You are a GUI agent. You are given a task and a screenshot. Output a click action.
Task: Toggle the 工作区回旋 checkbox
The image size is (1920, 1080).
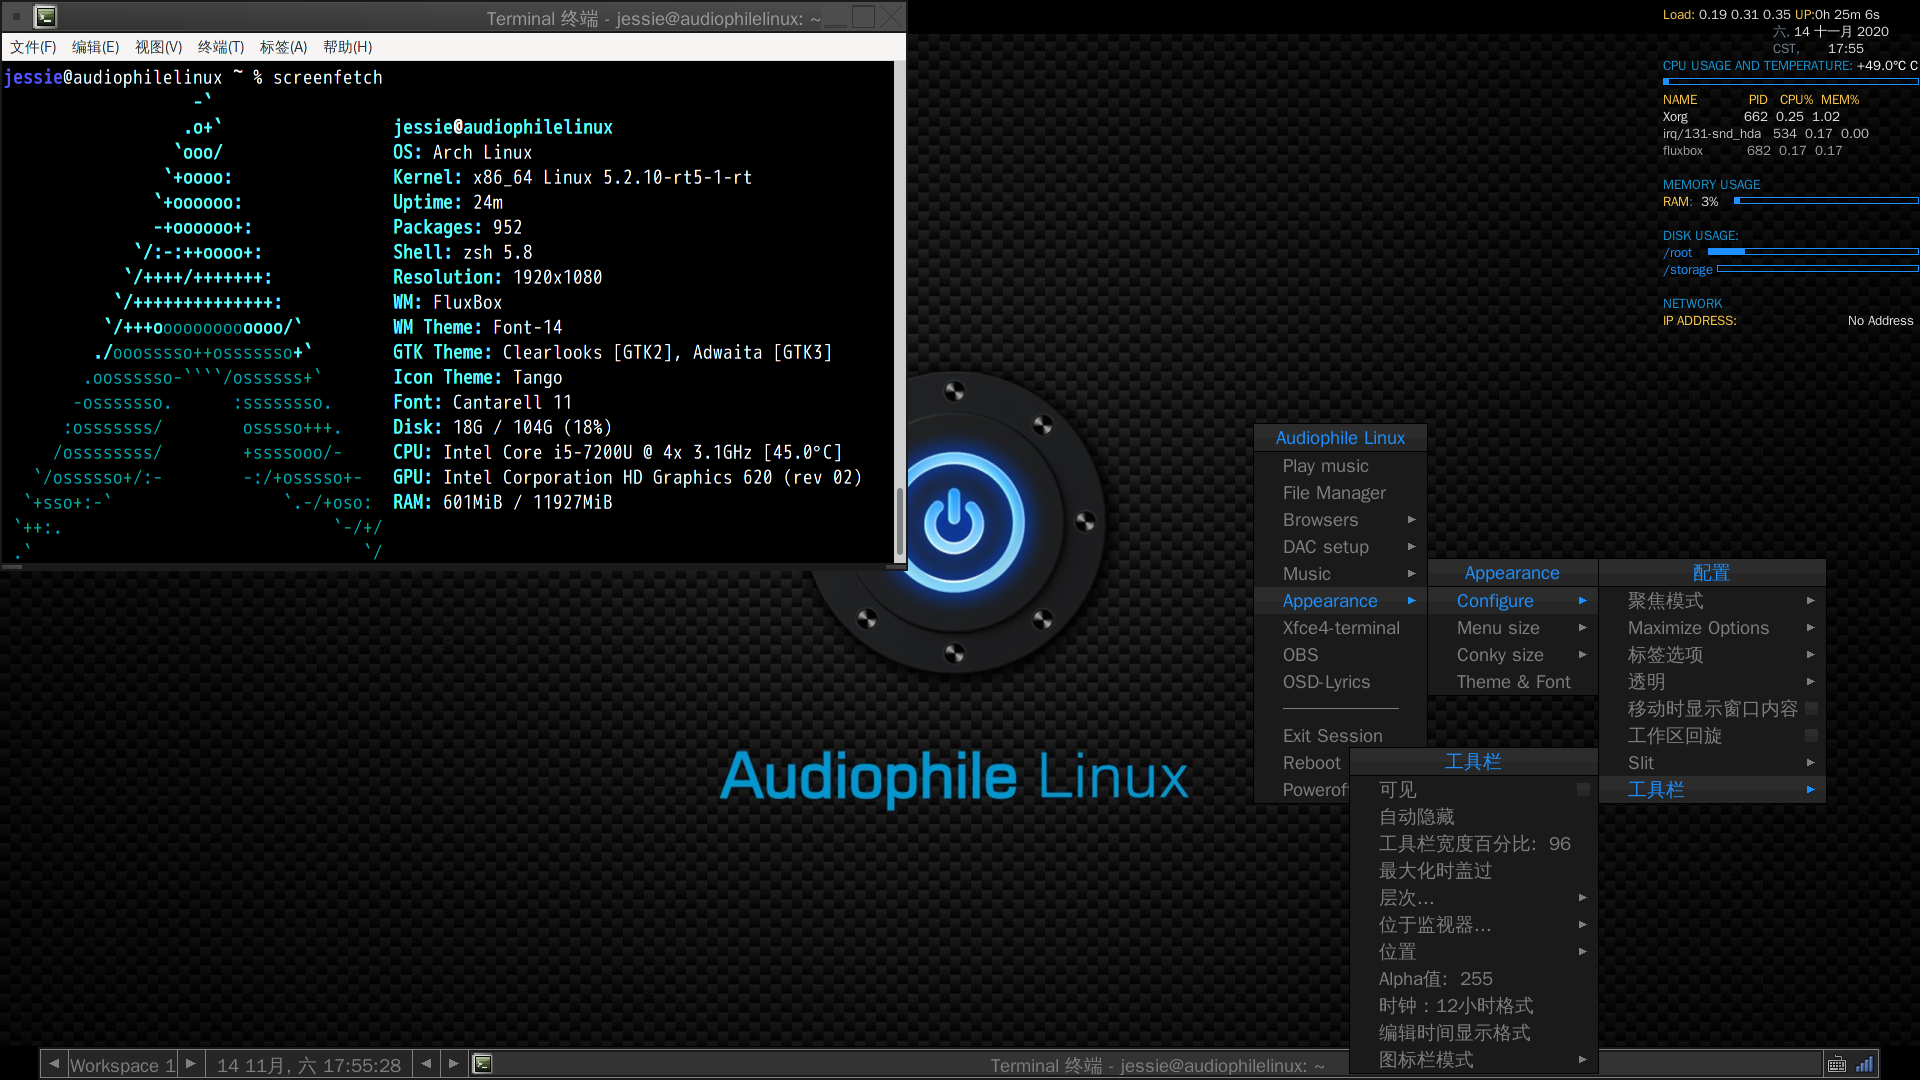point(1811,736)
